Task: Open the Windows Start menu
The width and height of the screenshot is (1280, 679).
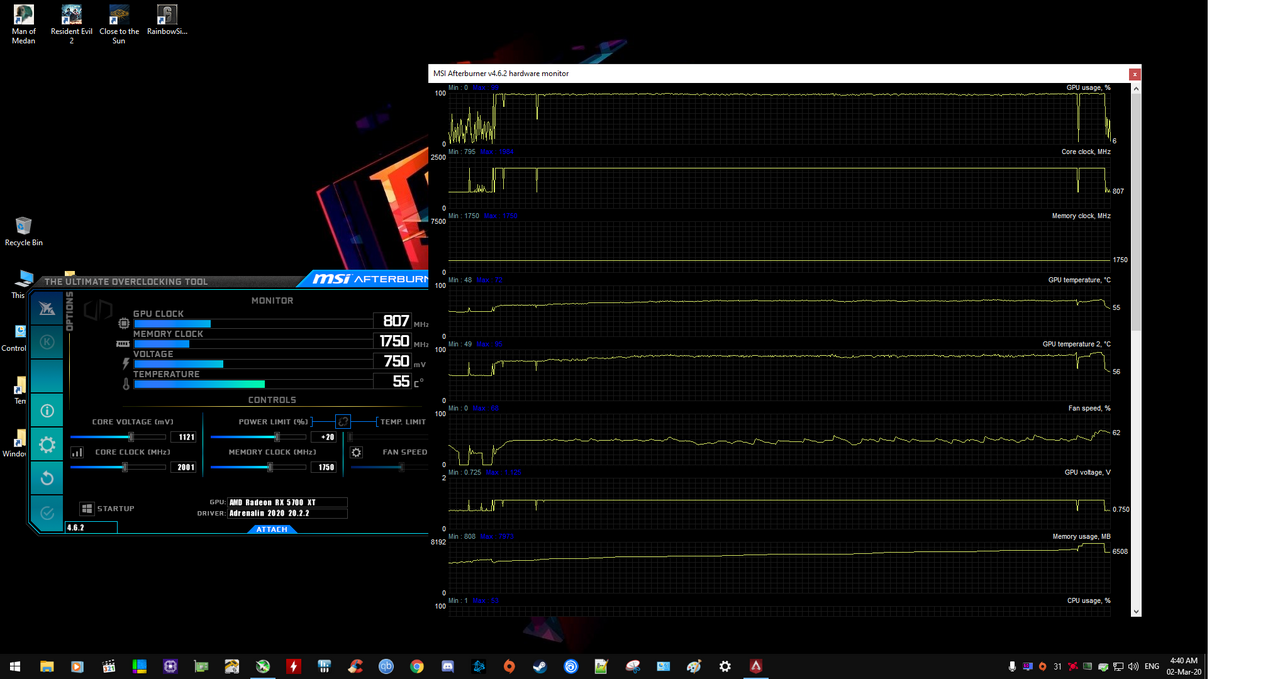Action: pos(15,666)
